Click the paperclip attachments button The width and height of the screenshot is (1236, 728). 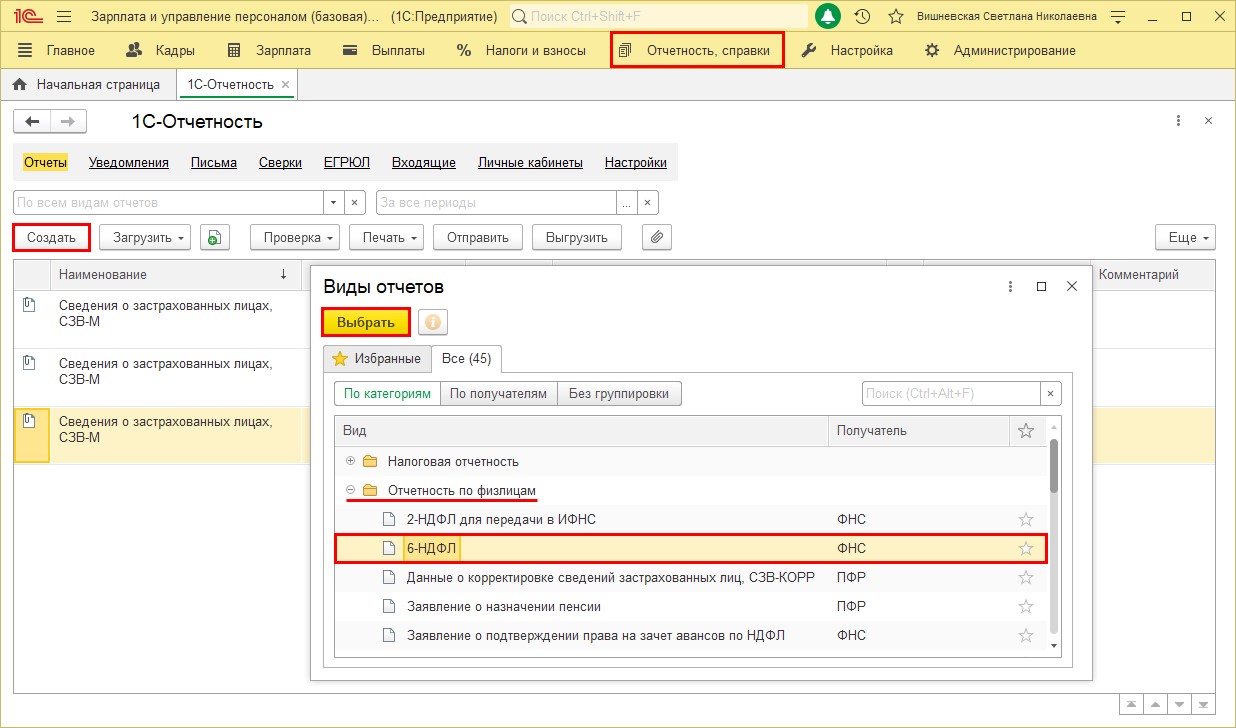pyautogui.click(x=657, y=237)
